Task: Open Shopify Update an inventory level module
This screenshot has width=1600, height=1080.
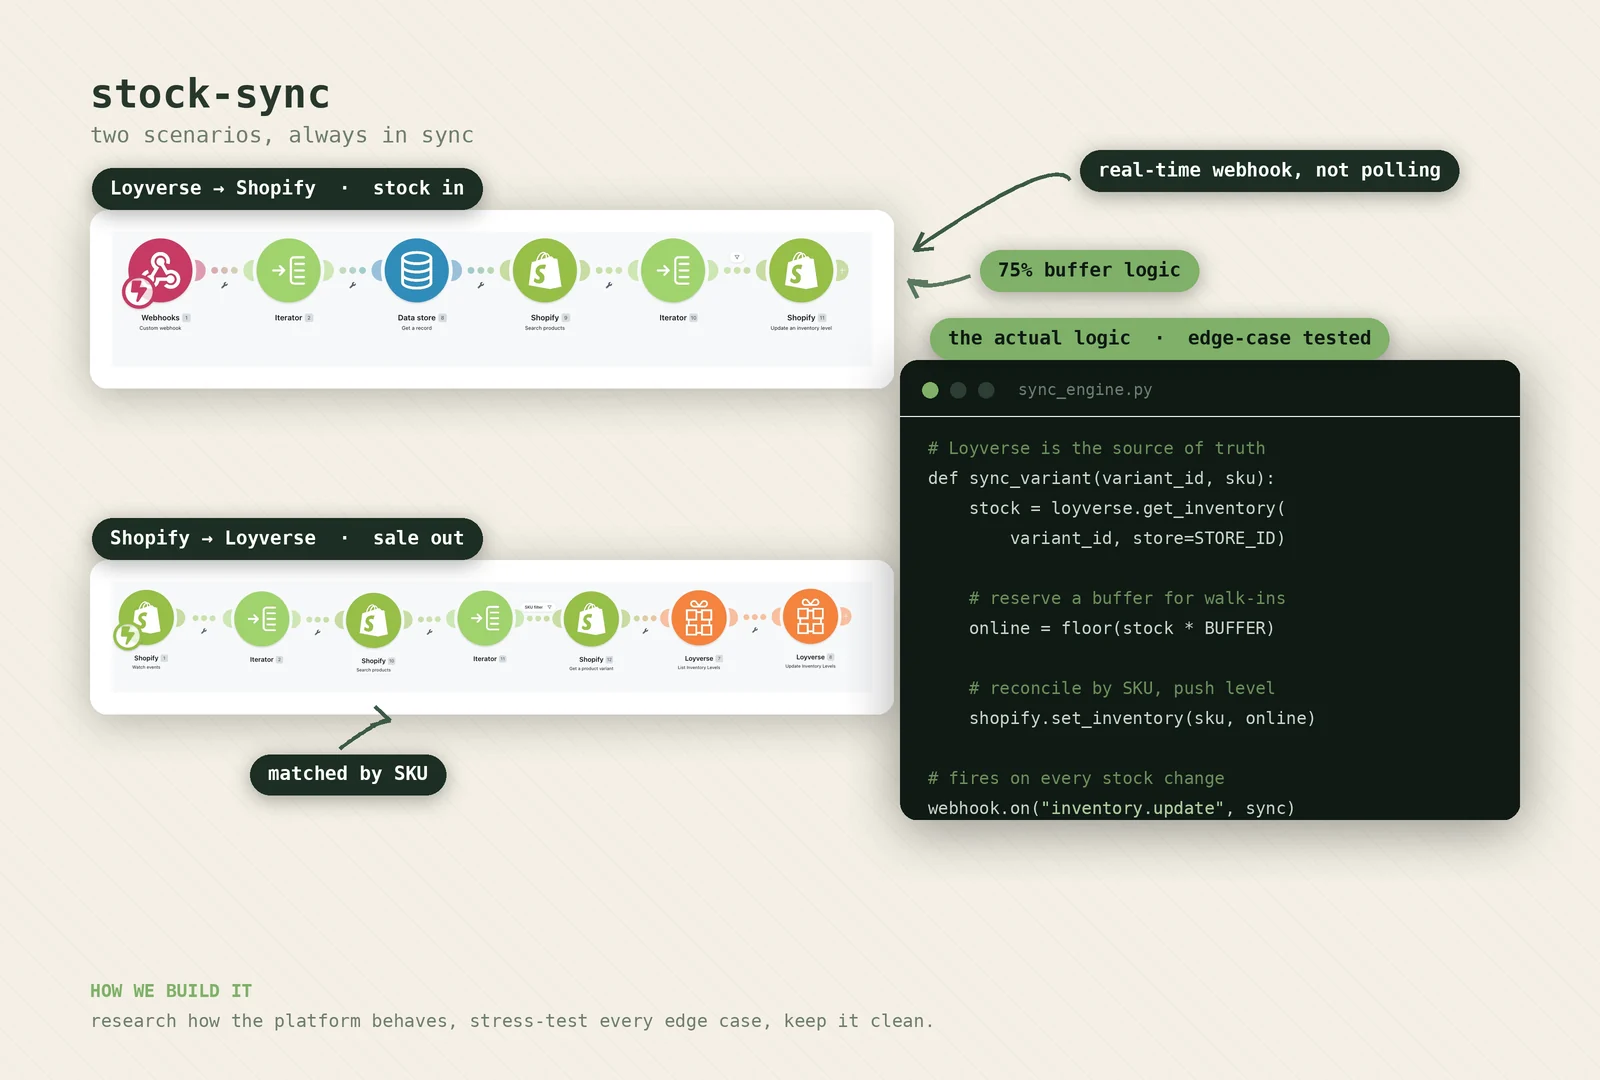Action: 801,270
